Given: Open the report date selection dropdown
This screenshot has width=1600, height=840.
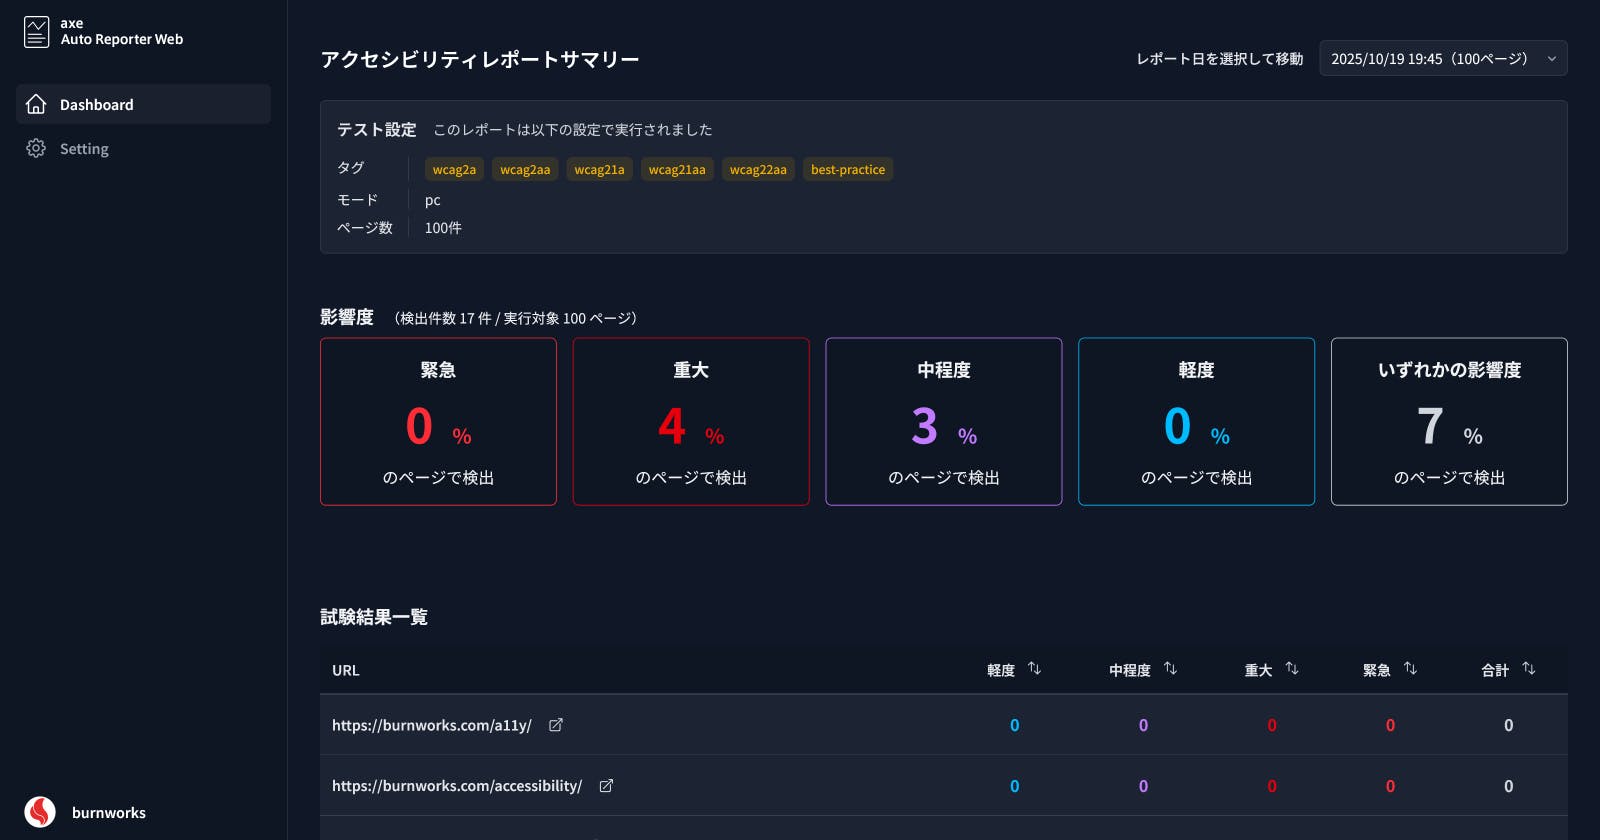Looking at the screenshot, I should click(1443, 58).
